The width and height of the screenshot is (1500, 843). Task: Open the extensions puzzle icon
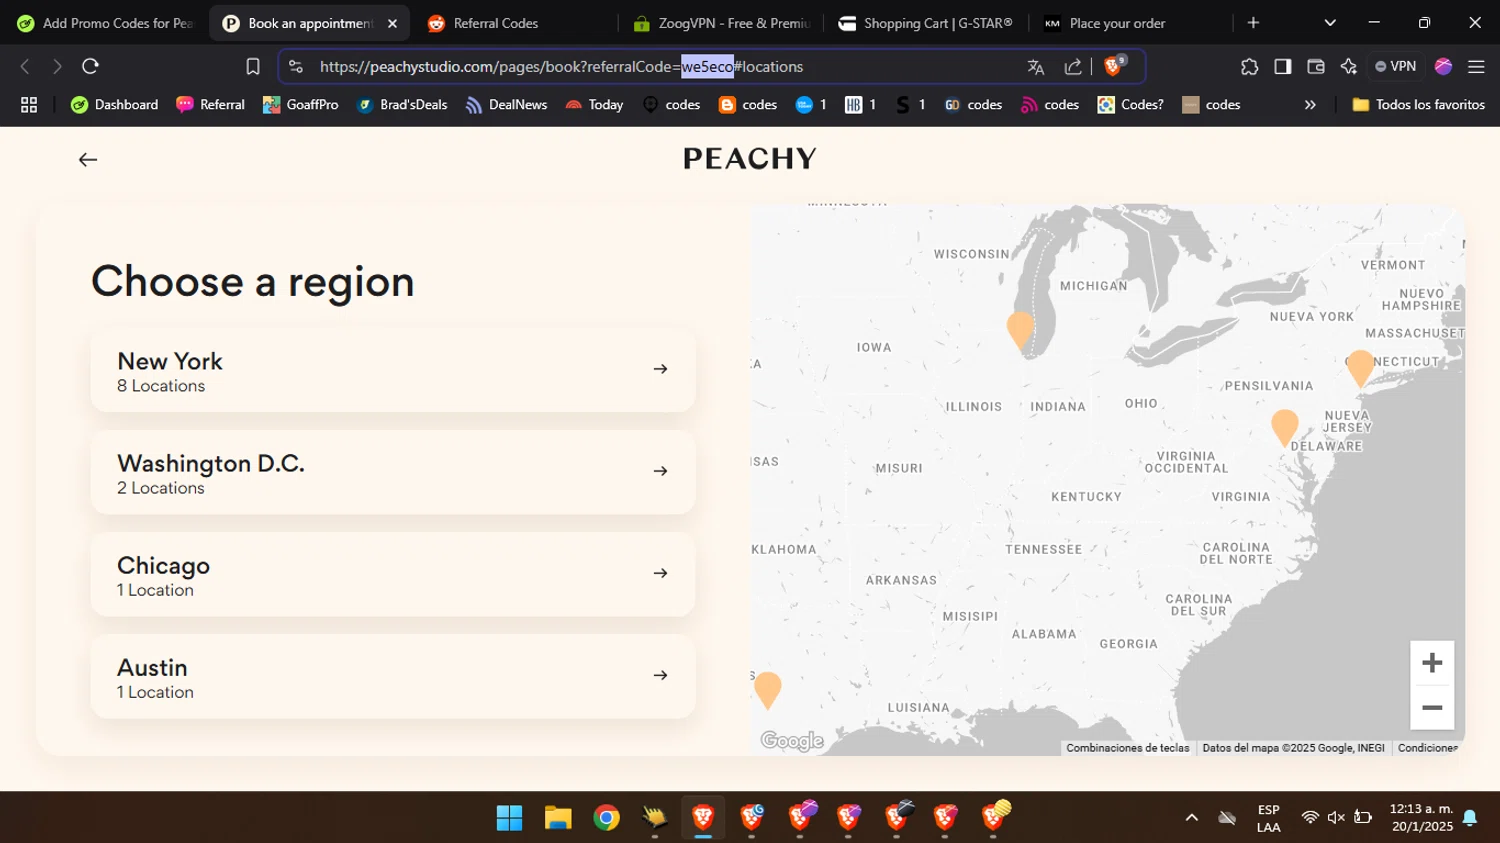1249,66
